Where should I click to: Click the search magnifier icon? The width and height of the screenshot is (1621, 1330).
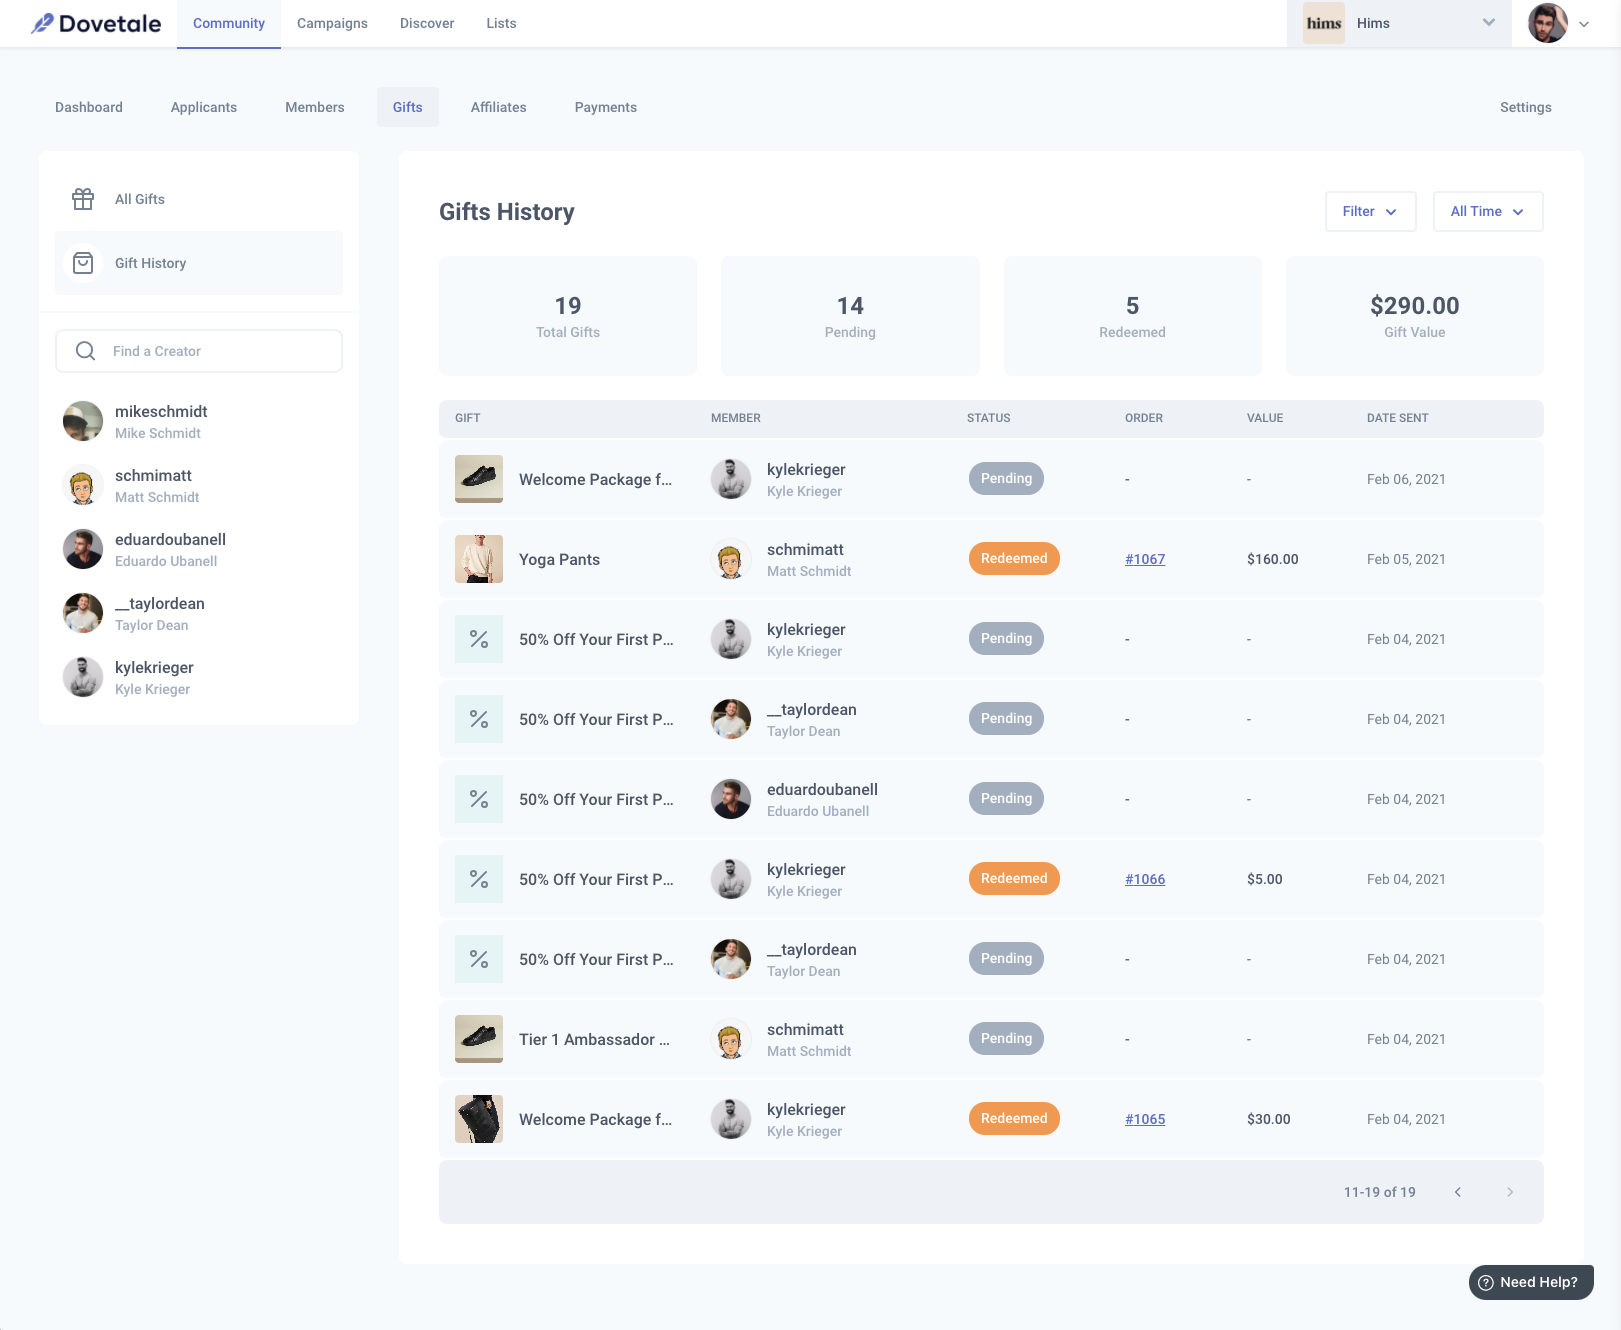86,351
